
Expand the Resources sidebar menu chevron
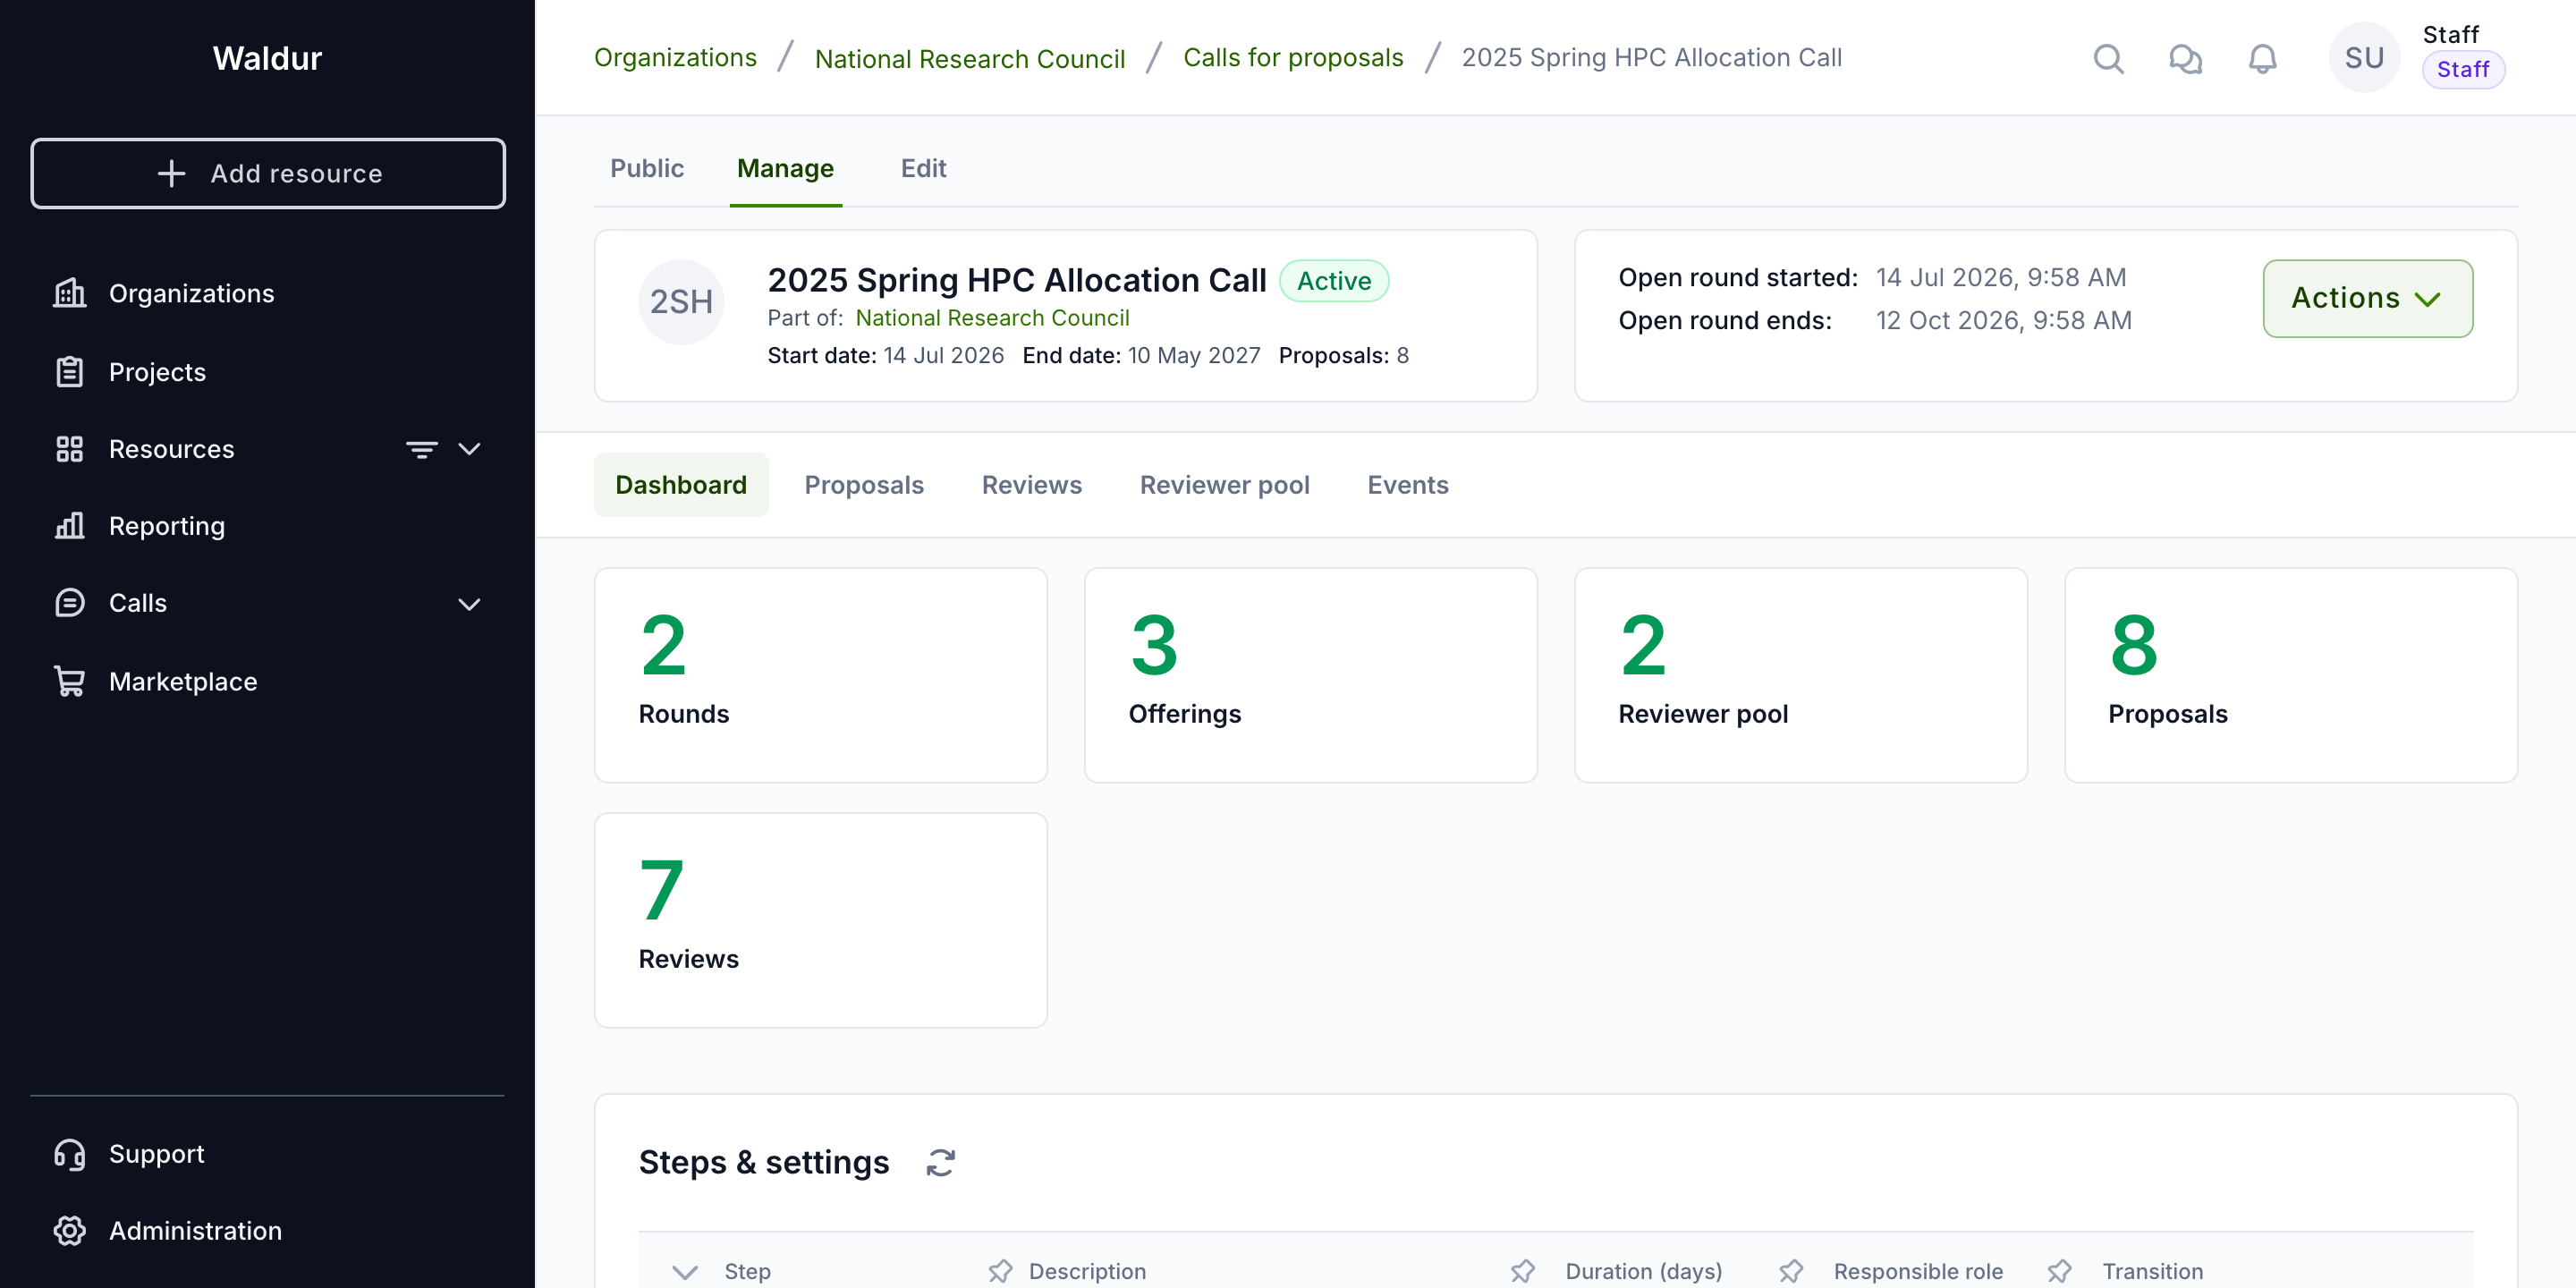click(469, 449)
